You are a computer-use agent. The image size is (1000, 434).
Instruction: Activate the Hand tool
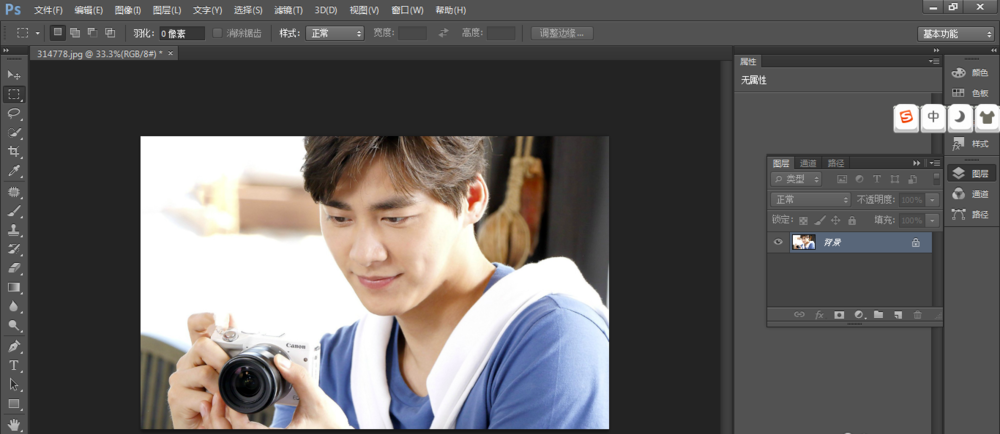pyautogui.click(x=14, y=423)
